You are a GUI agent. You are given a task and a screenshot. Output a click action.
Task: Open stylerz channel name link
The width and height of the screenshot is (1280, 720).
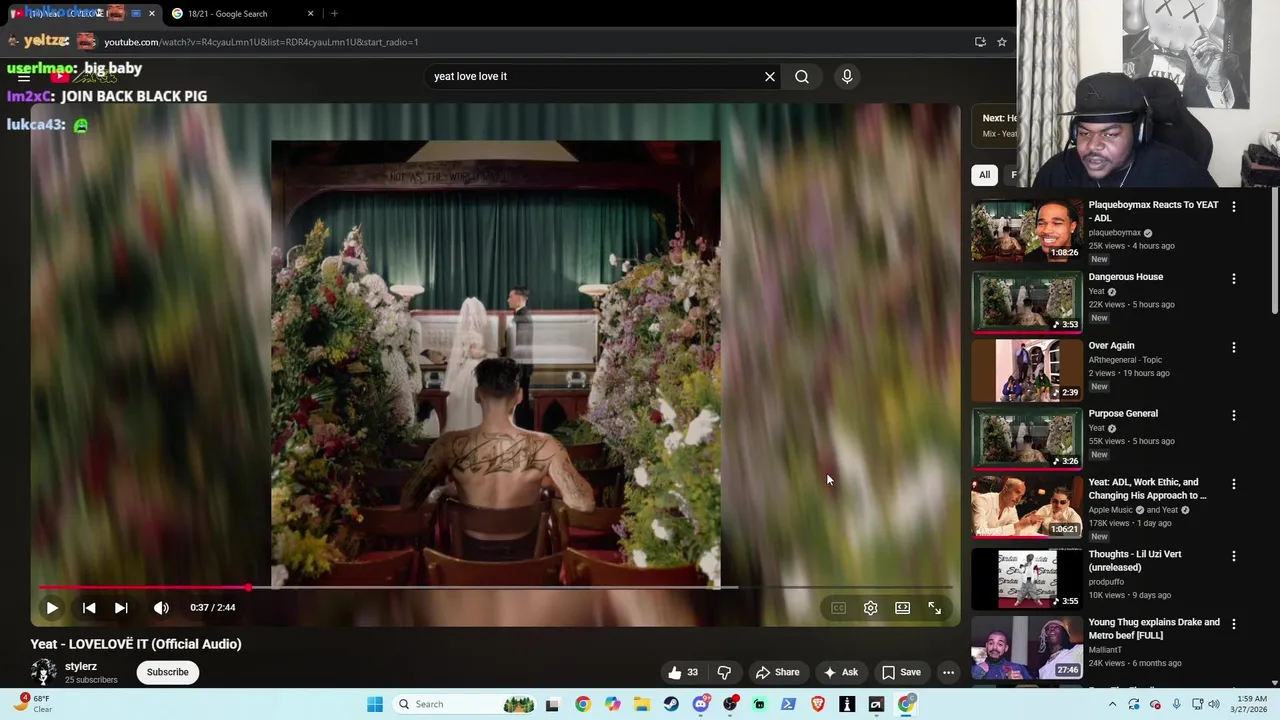81,666
